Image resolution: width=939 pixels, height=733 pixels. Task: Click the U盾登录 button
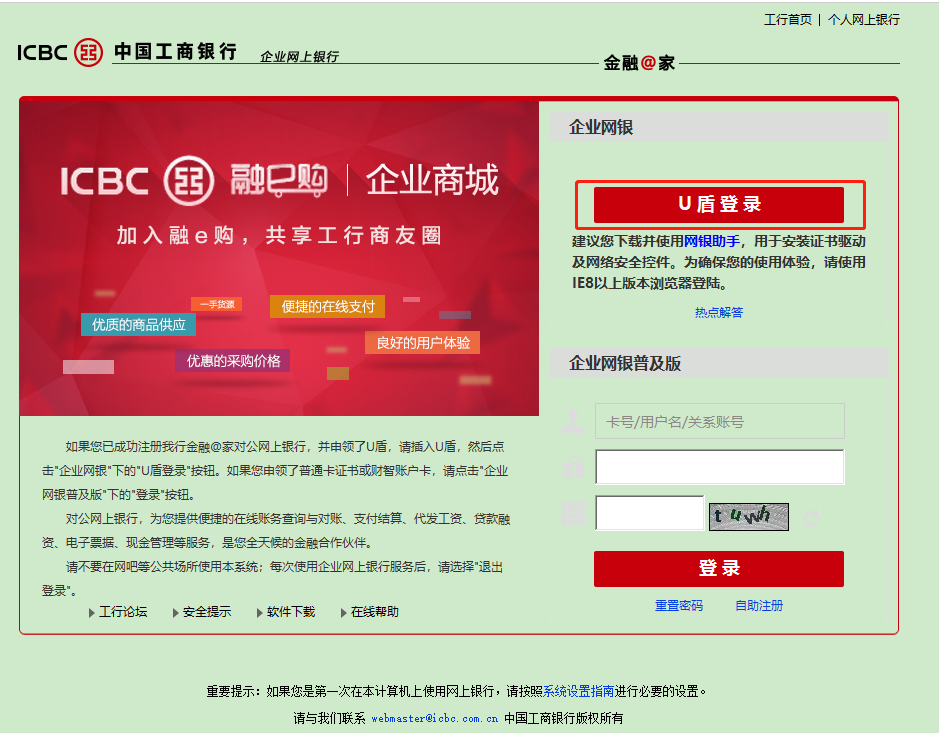click(x=719, y=204)
